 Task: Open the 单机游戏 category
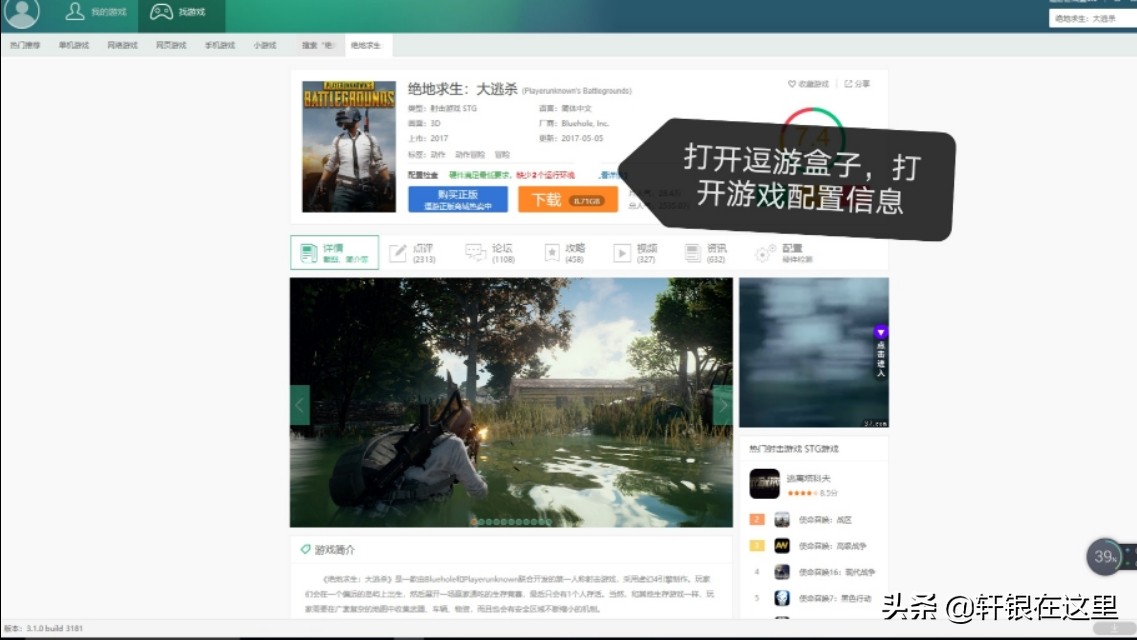[x=74, y=45]
